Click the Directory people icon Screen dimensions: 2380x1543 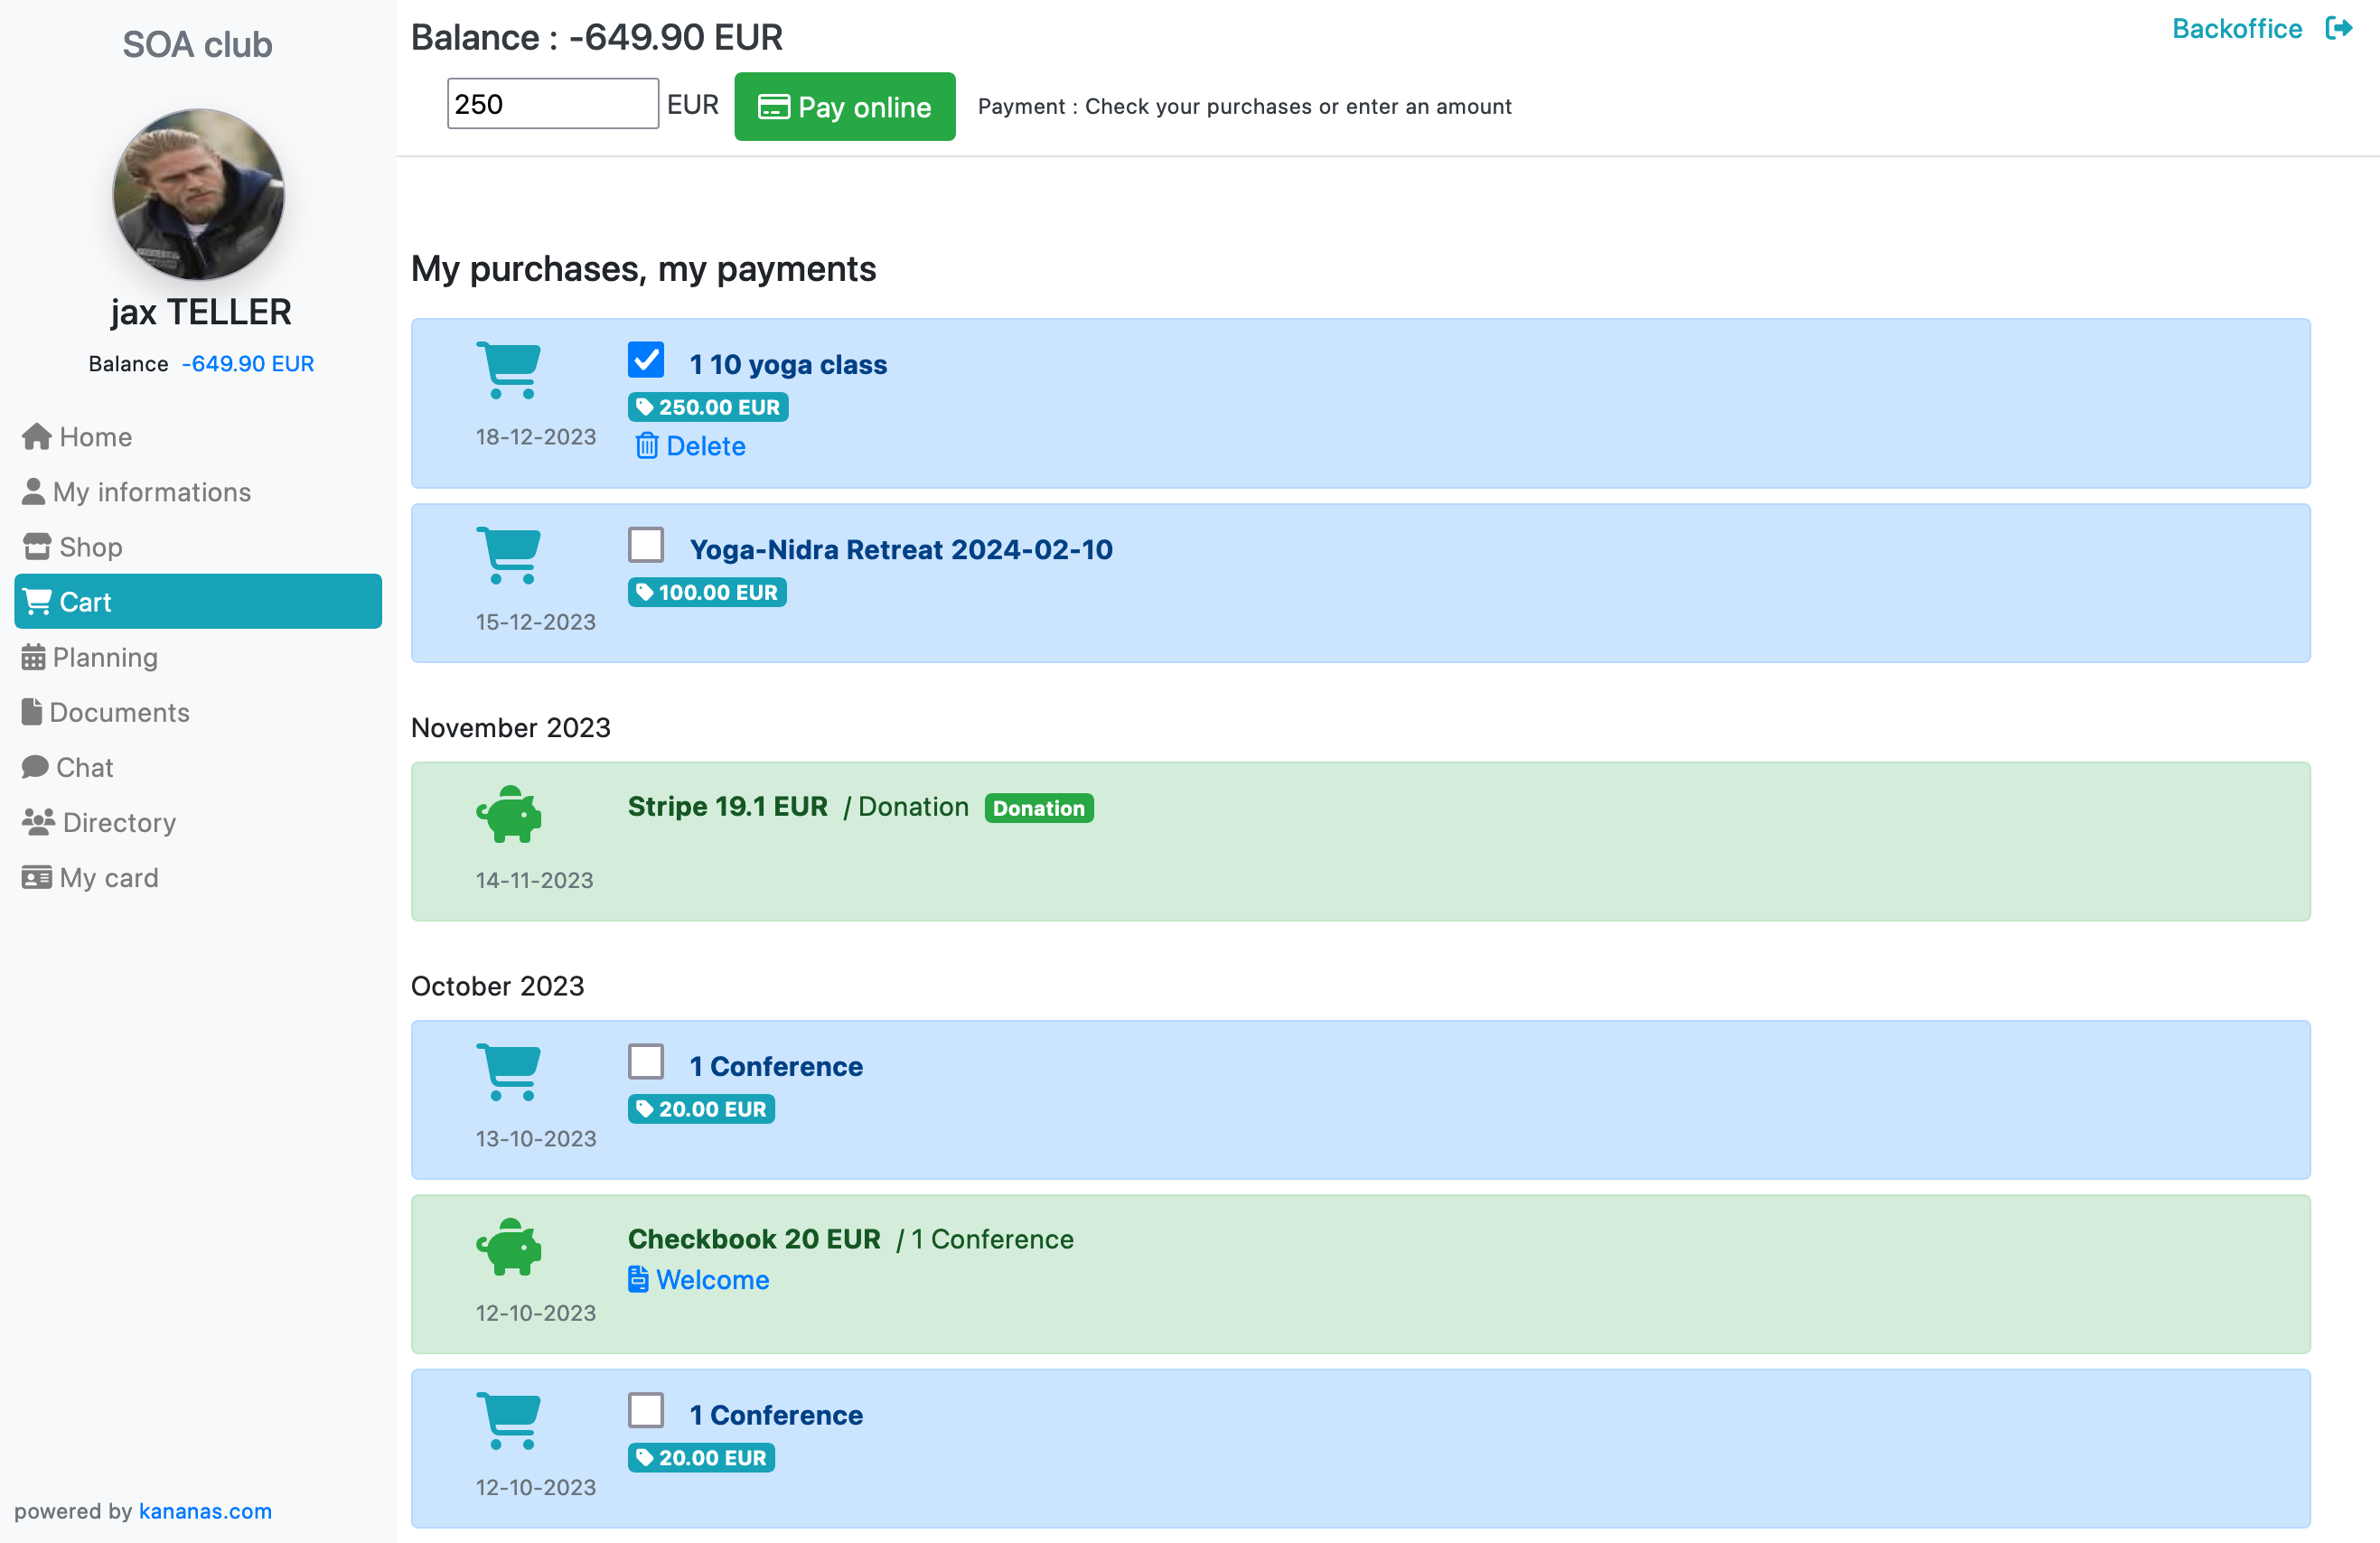(x=38, y=822)
